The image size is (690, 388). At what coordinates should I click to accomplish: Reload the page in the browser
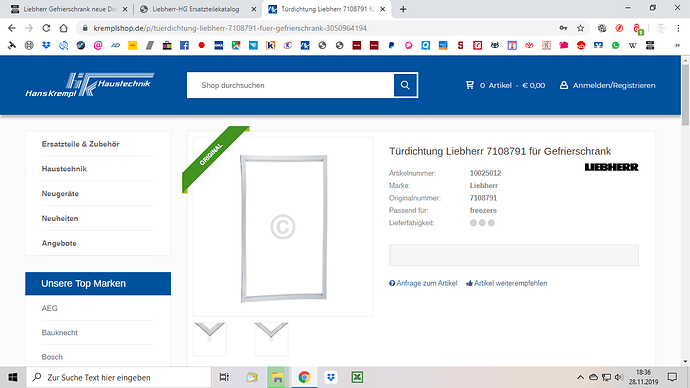pos(46,28)
